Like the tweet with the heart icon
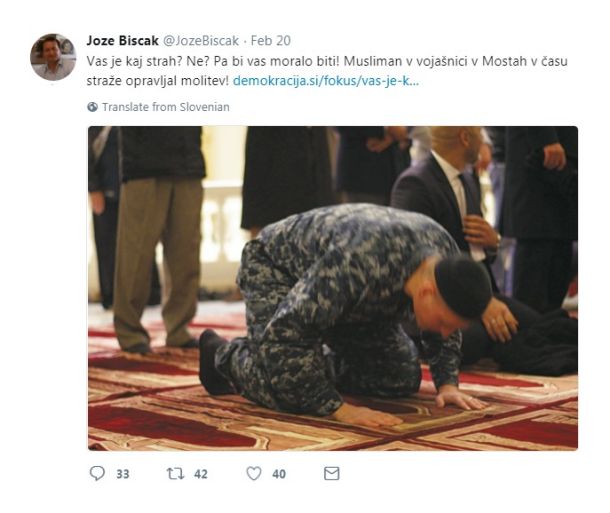This screenshot has height=513, width=610. [254, 473]
